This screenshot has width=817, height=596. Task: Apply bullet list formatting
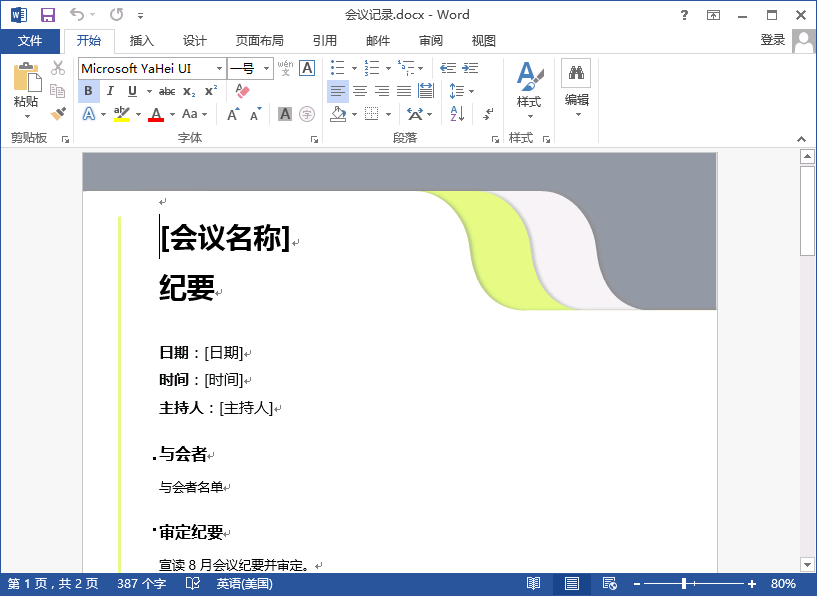pyautogui.click(x=337, y=68)
